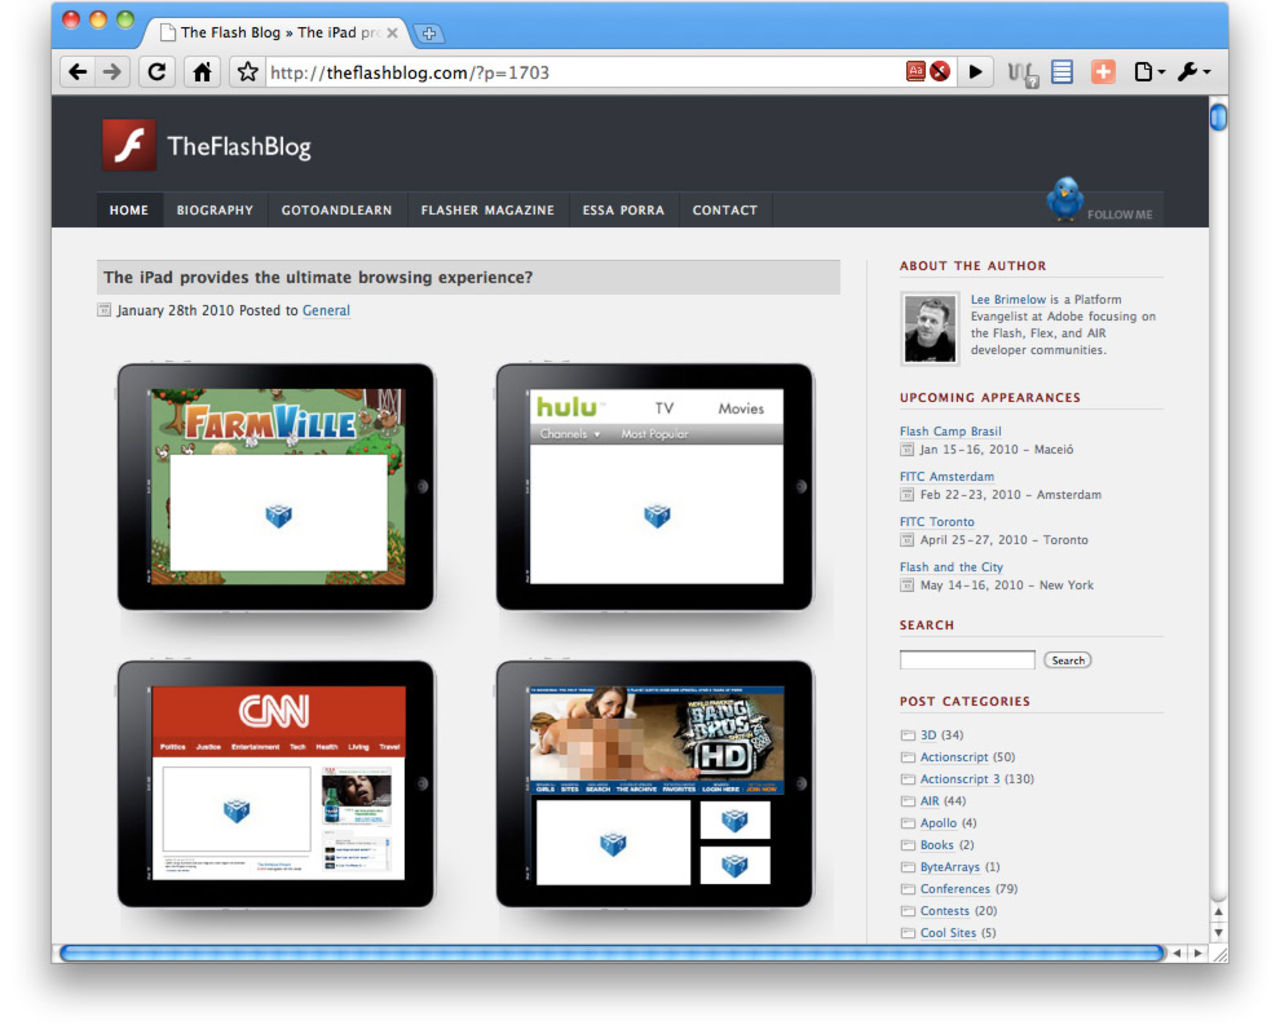The width and height of the screenshot is (1280, 1034).
Task: Open the Biography navigation menu item
Action: [215, 210]
